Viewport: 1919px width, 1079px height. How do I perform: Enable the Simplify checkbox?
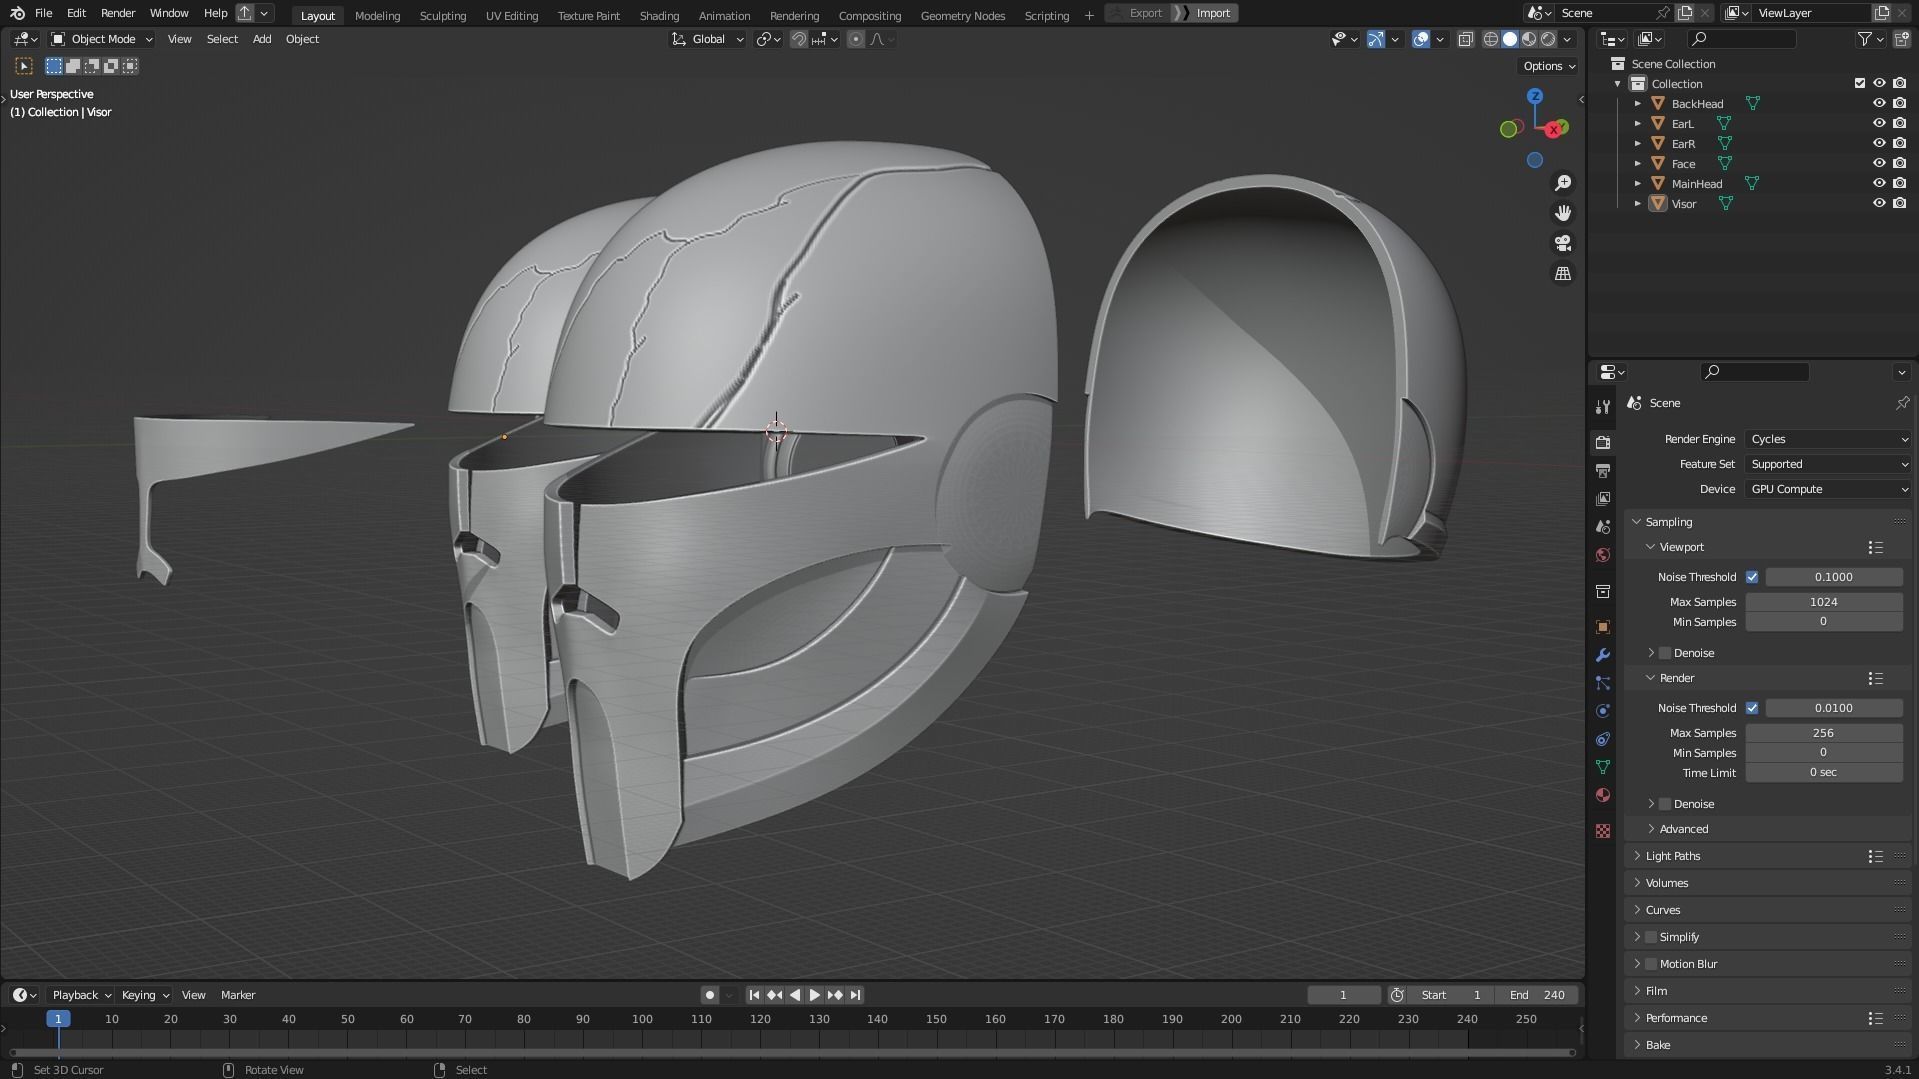pyautogui.click(x=1651, y=937)
